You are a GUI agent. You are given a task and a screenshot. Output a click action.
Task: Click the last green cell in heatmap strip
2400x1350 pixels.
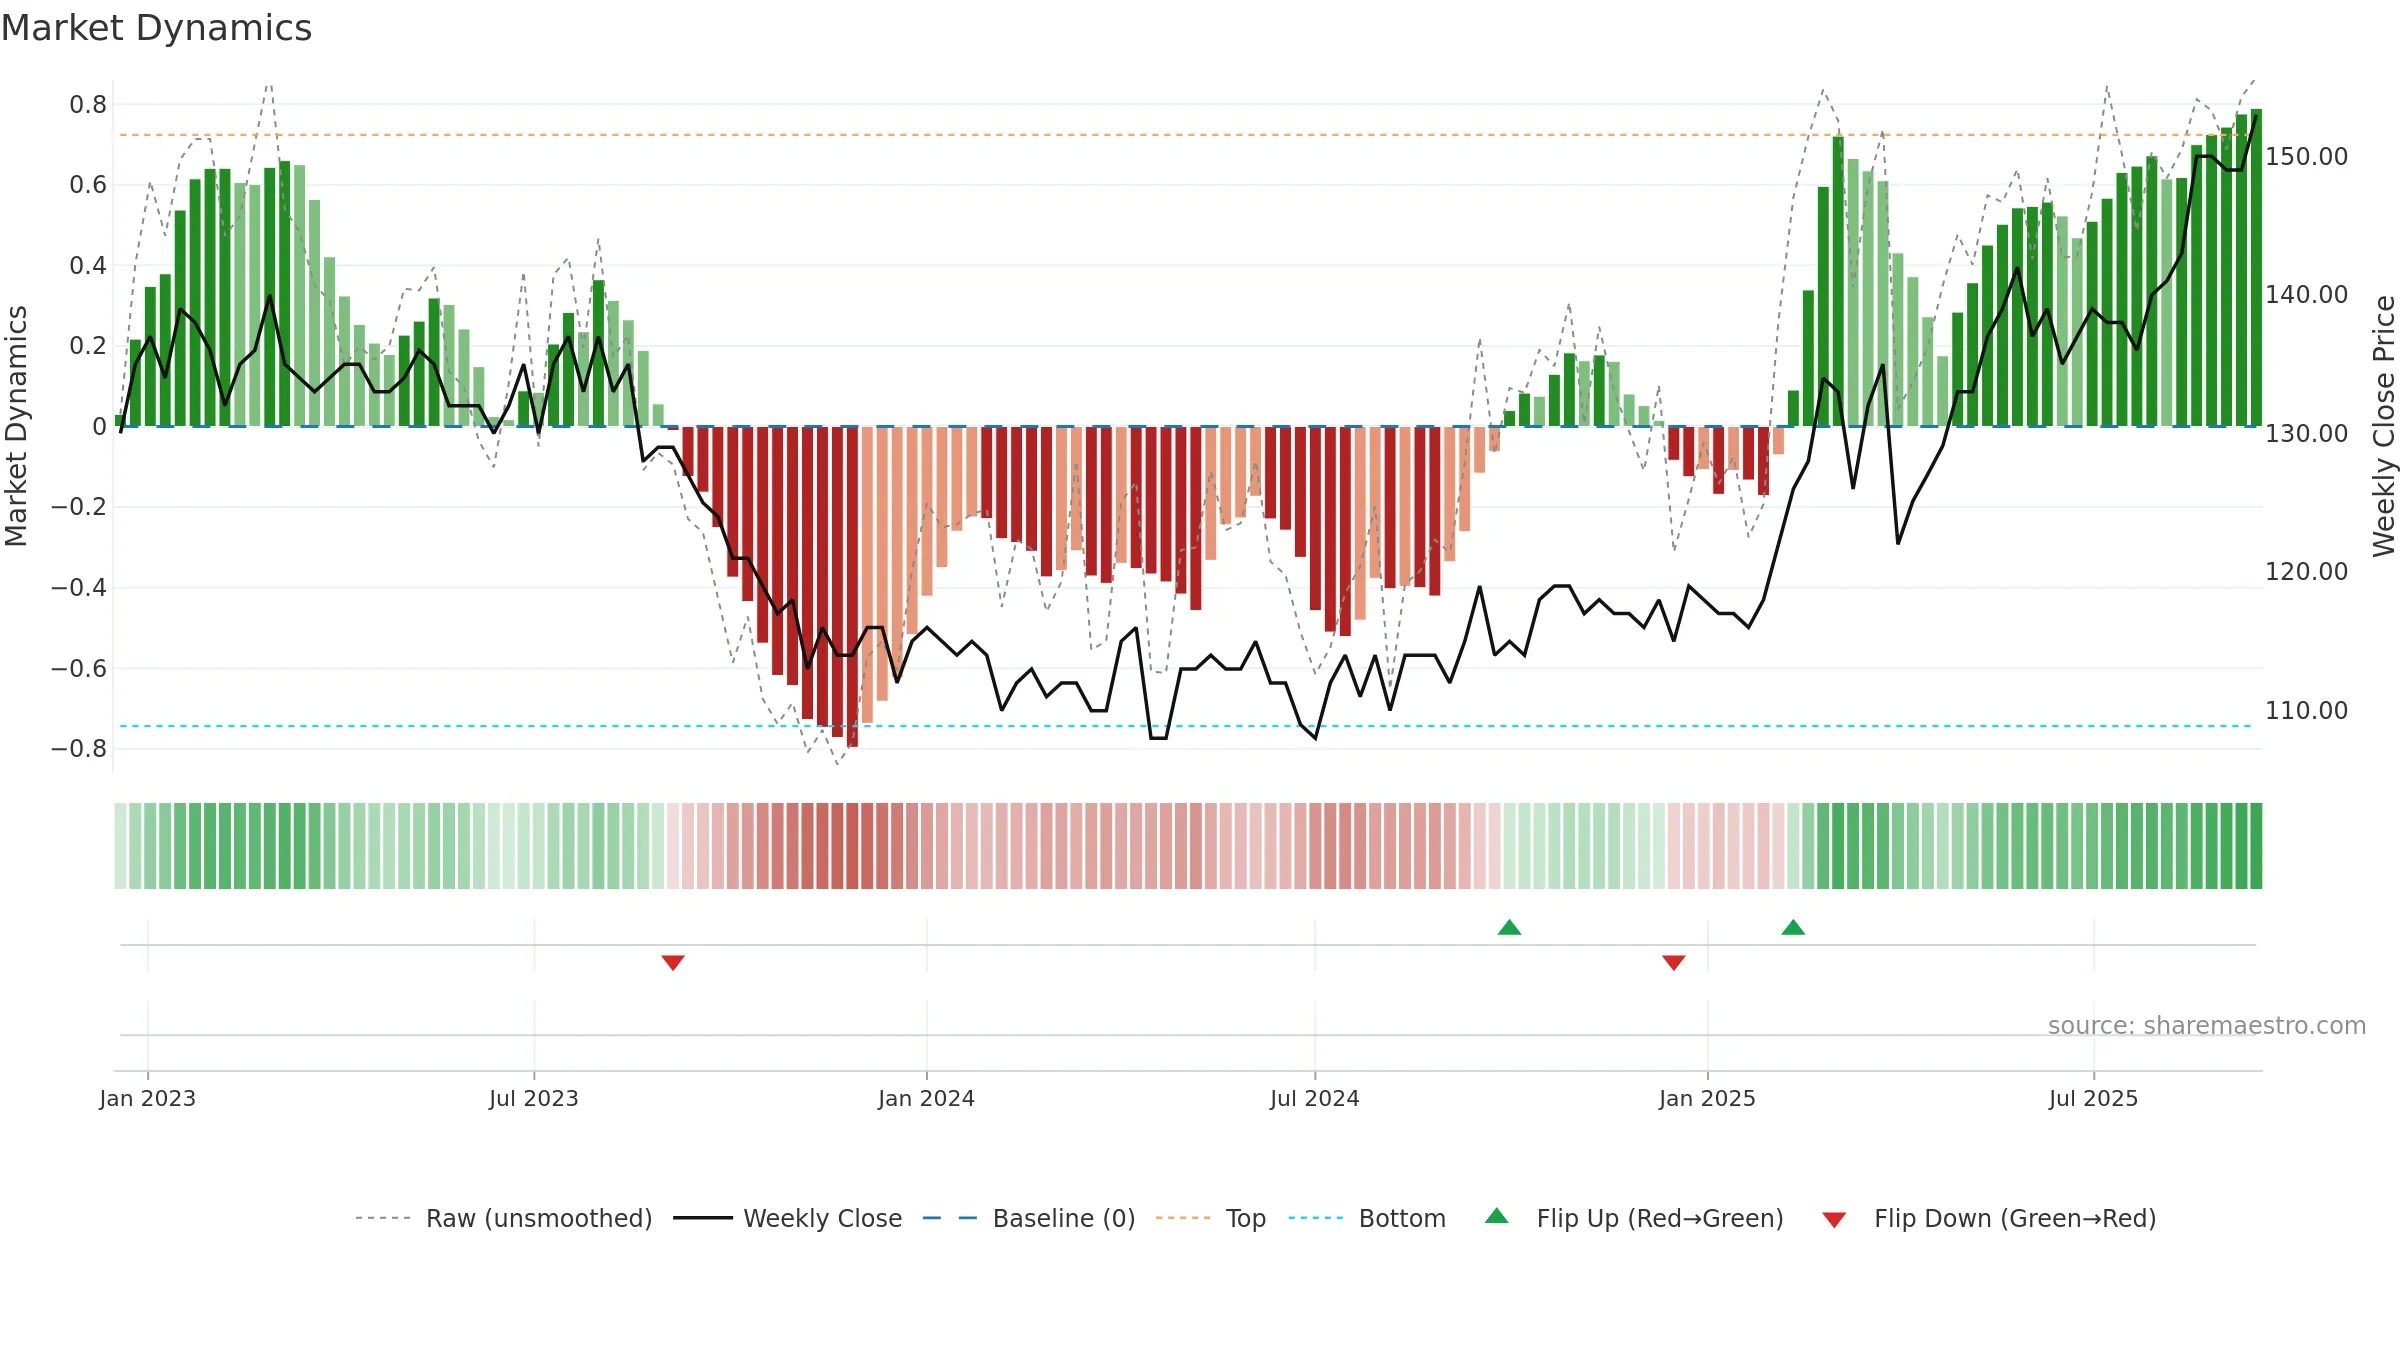pos(2256,846)
